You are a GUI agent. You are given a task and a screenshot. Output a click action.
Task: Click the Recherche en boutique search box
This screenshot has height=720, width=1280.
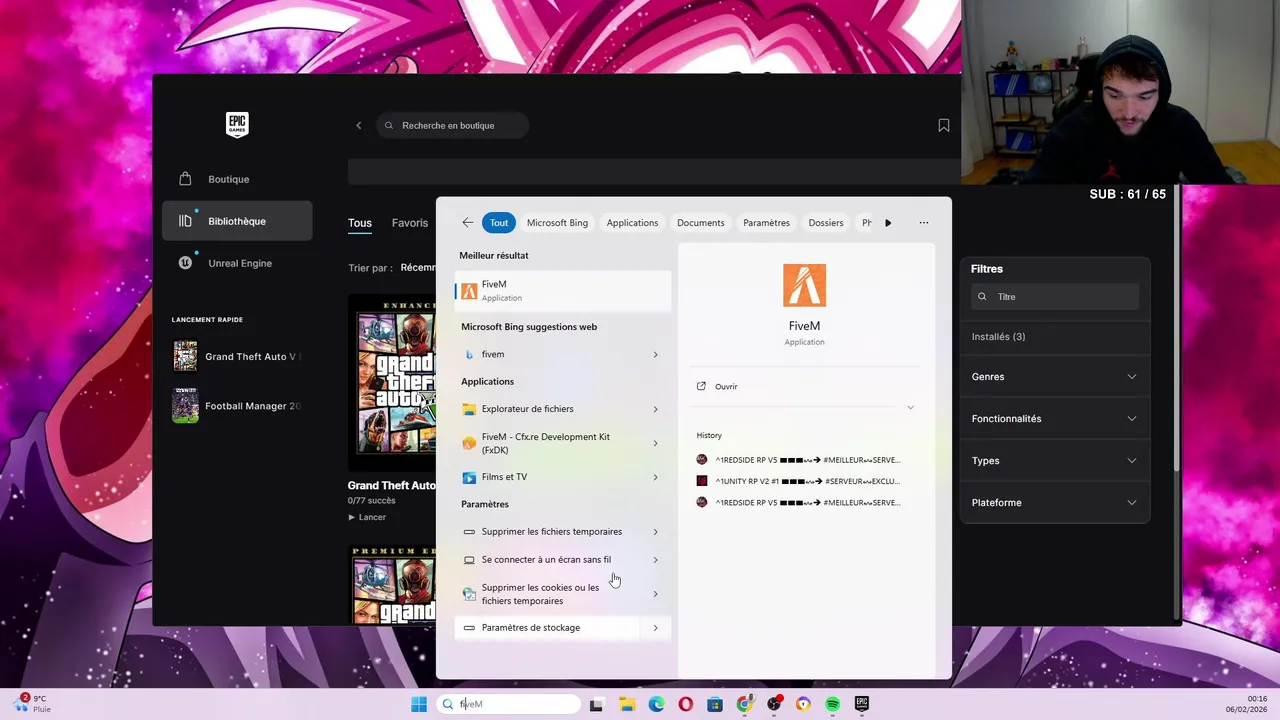[453, 125]
